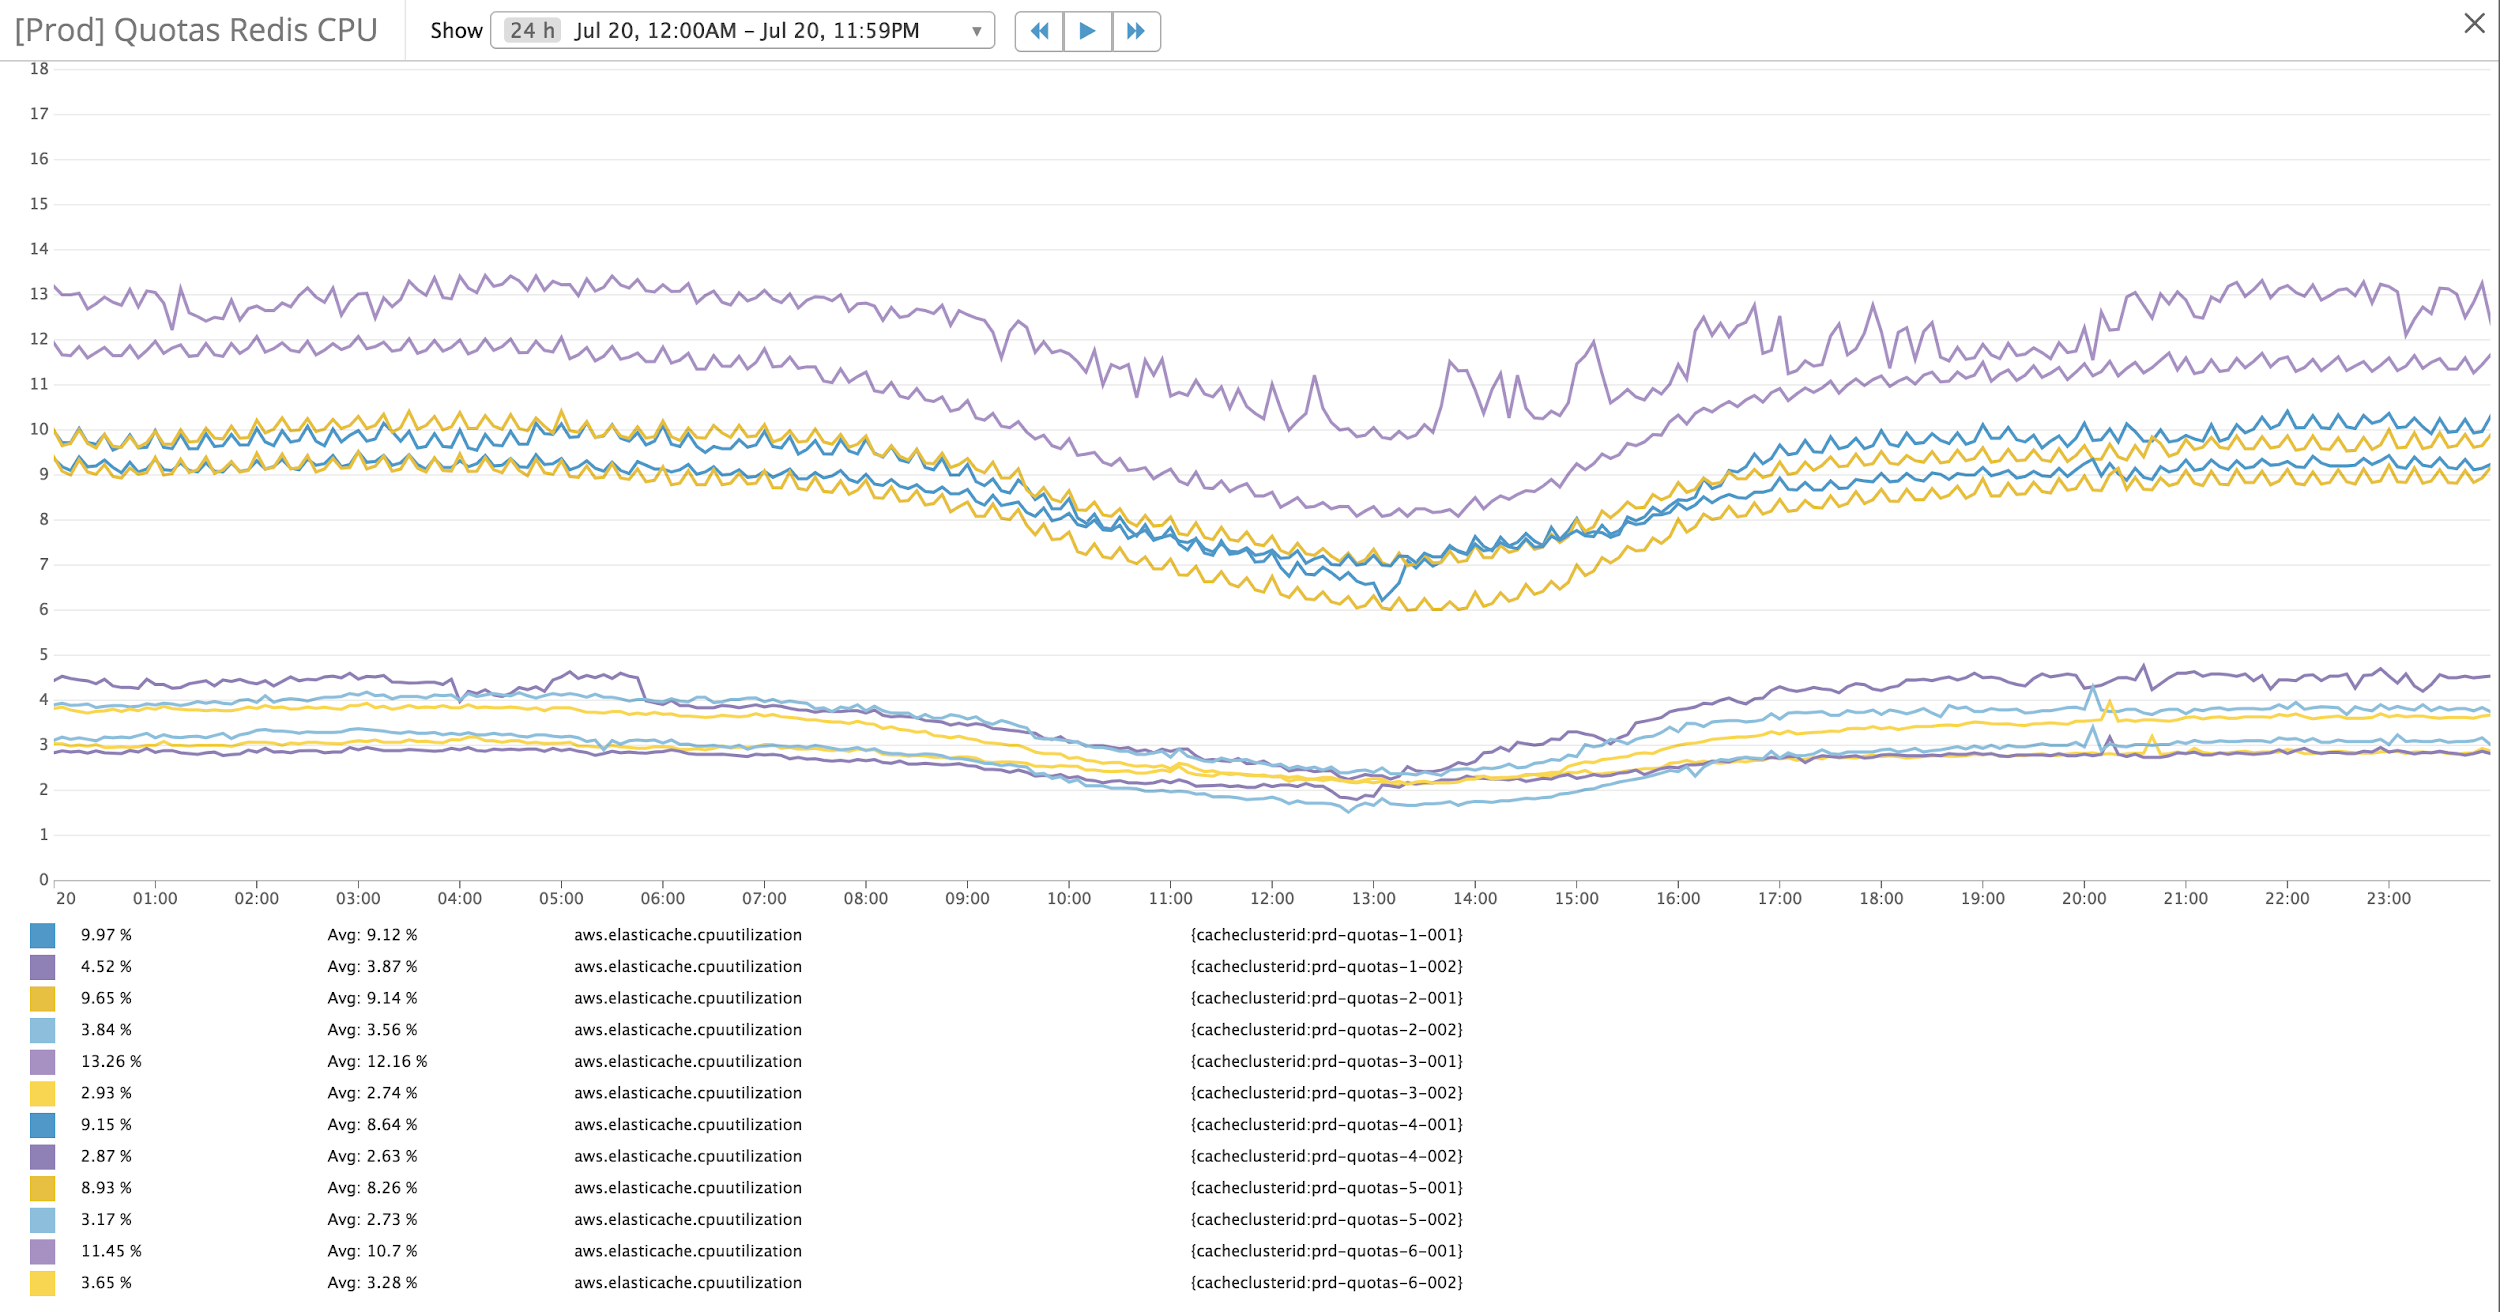Select the {cacheclusterid:prd-quotas-5-001} legend label

pyautogui.click(x=1326, y=1188)
